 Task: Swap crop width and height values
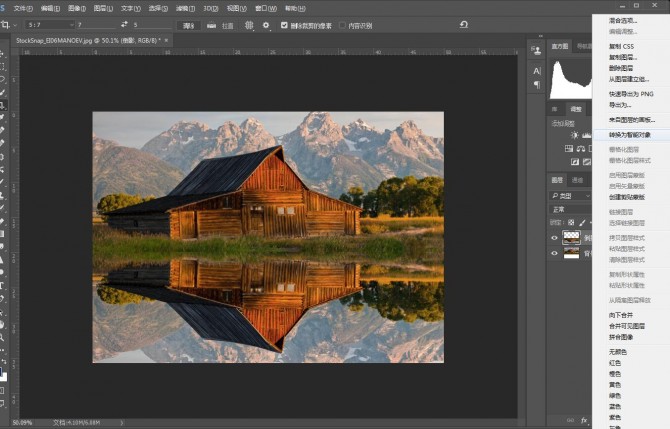(x=122, y=24)
